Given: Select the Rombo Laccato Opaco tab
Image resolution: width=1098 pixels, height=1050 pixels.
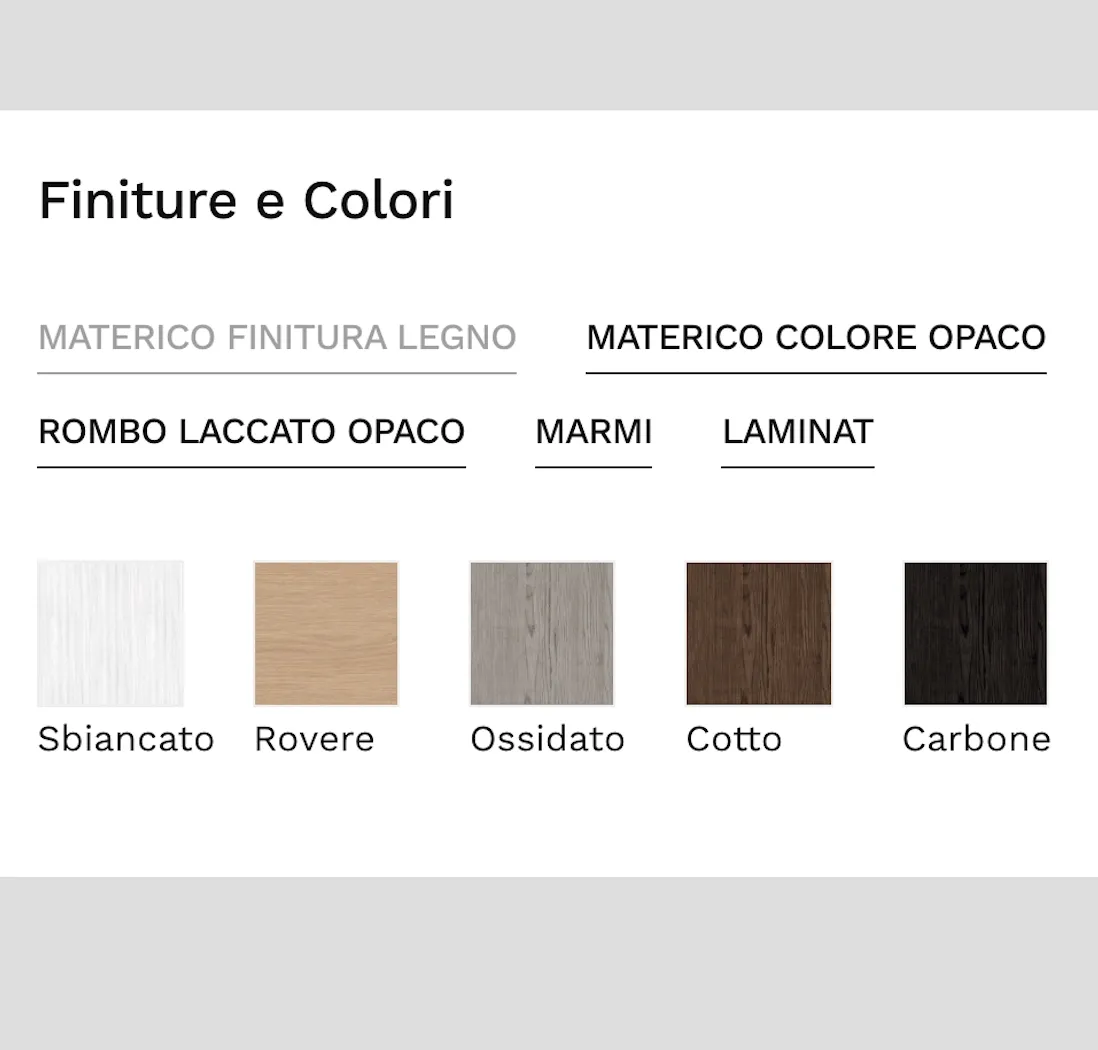Looking at the screenshot, I should coord(251,432).
